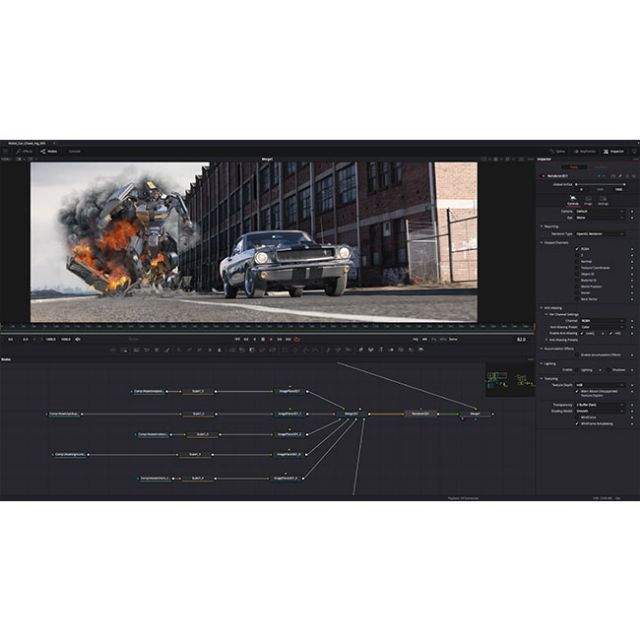Open the Anti-Aliasing Preset dropdown

(602, 327)
